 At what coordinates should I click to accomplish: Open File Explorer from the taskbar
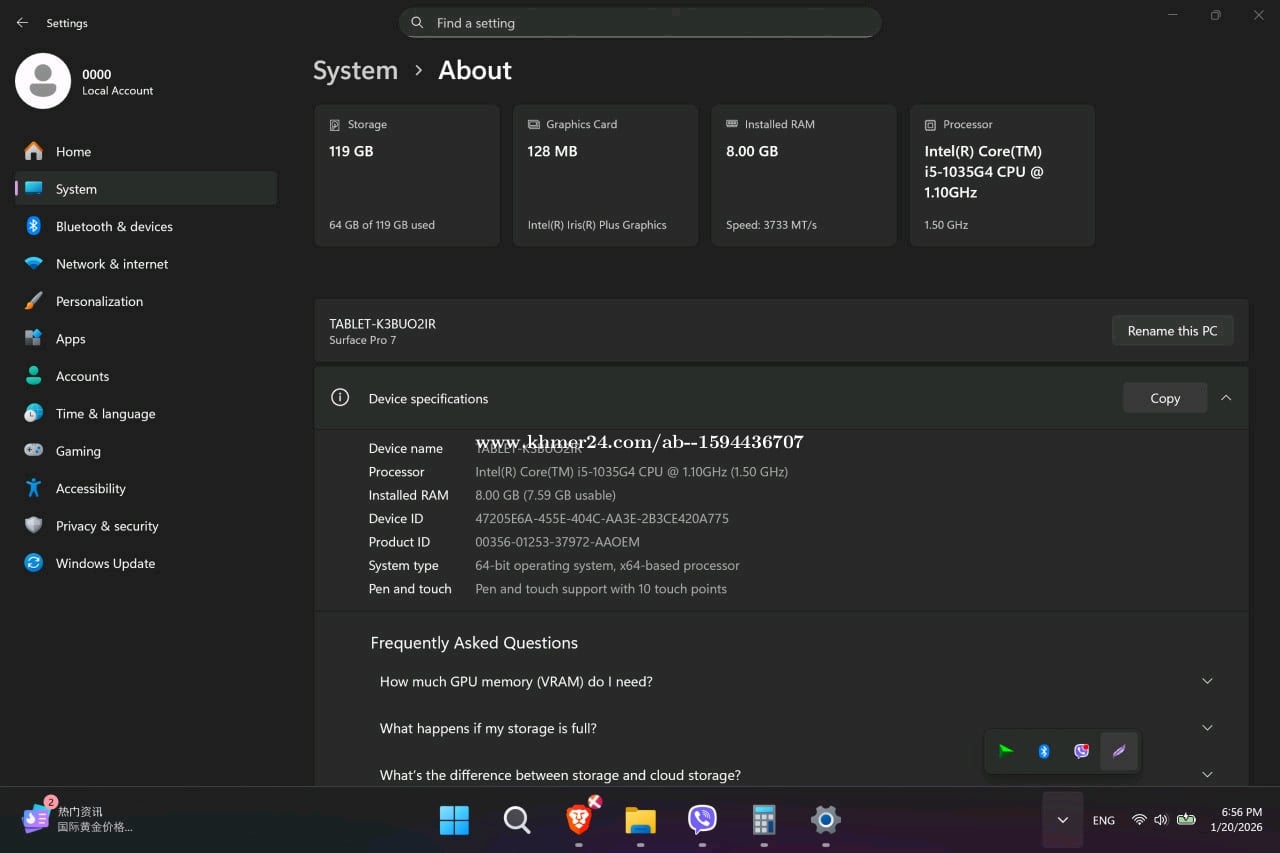640,820
